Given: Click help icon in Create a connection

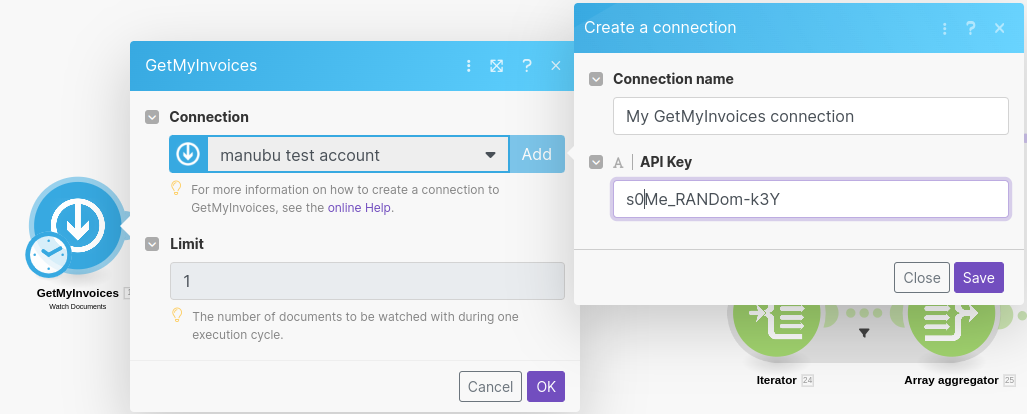Looking at the screenshot, I should (x=970, y=28).
